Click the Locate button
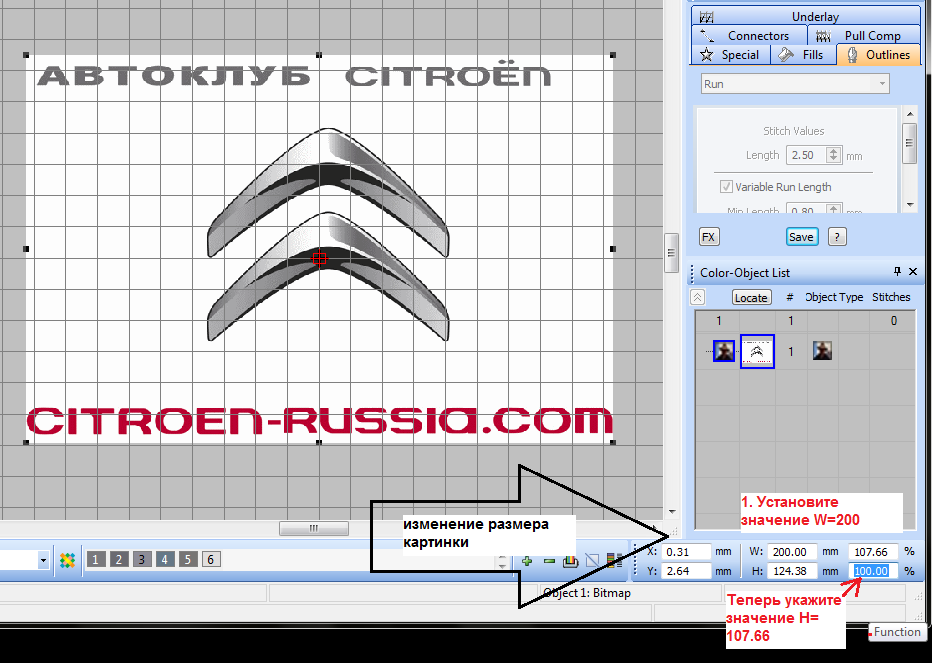 click(x=751, y=297)
